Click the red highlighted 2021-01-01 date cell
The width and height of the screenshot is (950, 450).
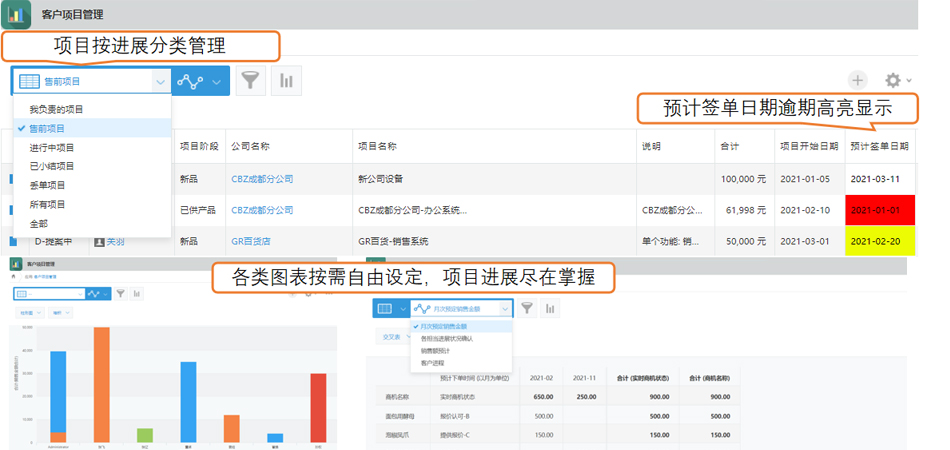(877, 210)
